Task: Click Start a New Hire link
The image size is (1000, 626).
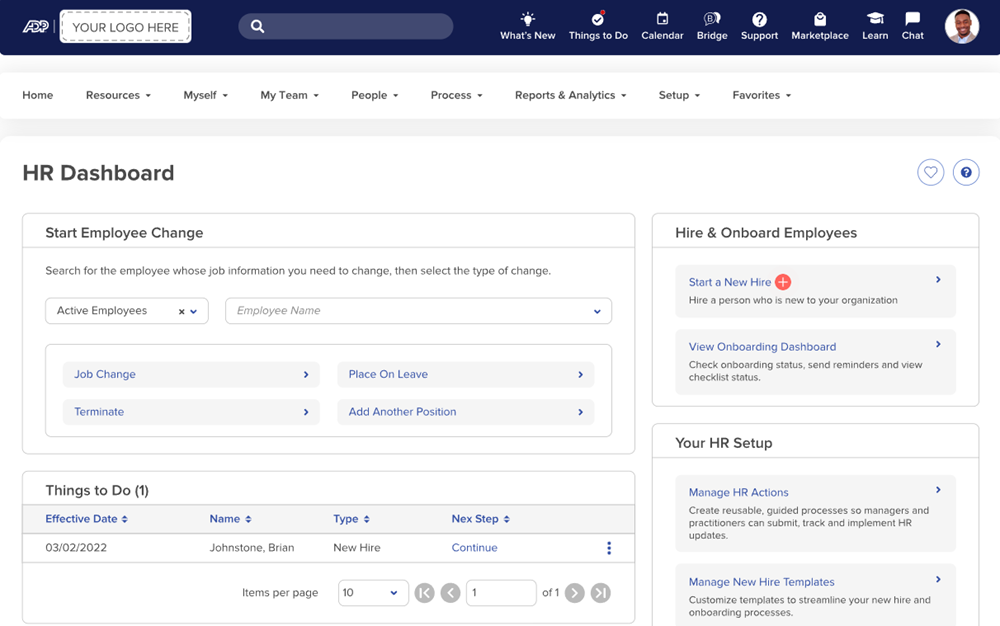Action: 730,282
